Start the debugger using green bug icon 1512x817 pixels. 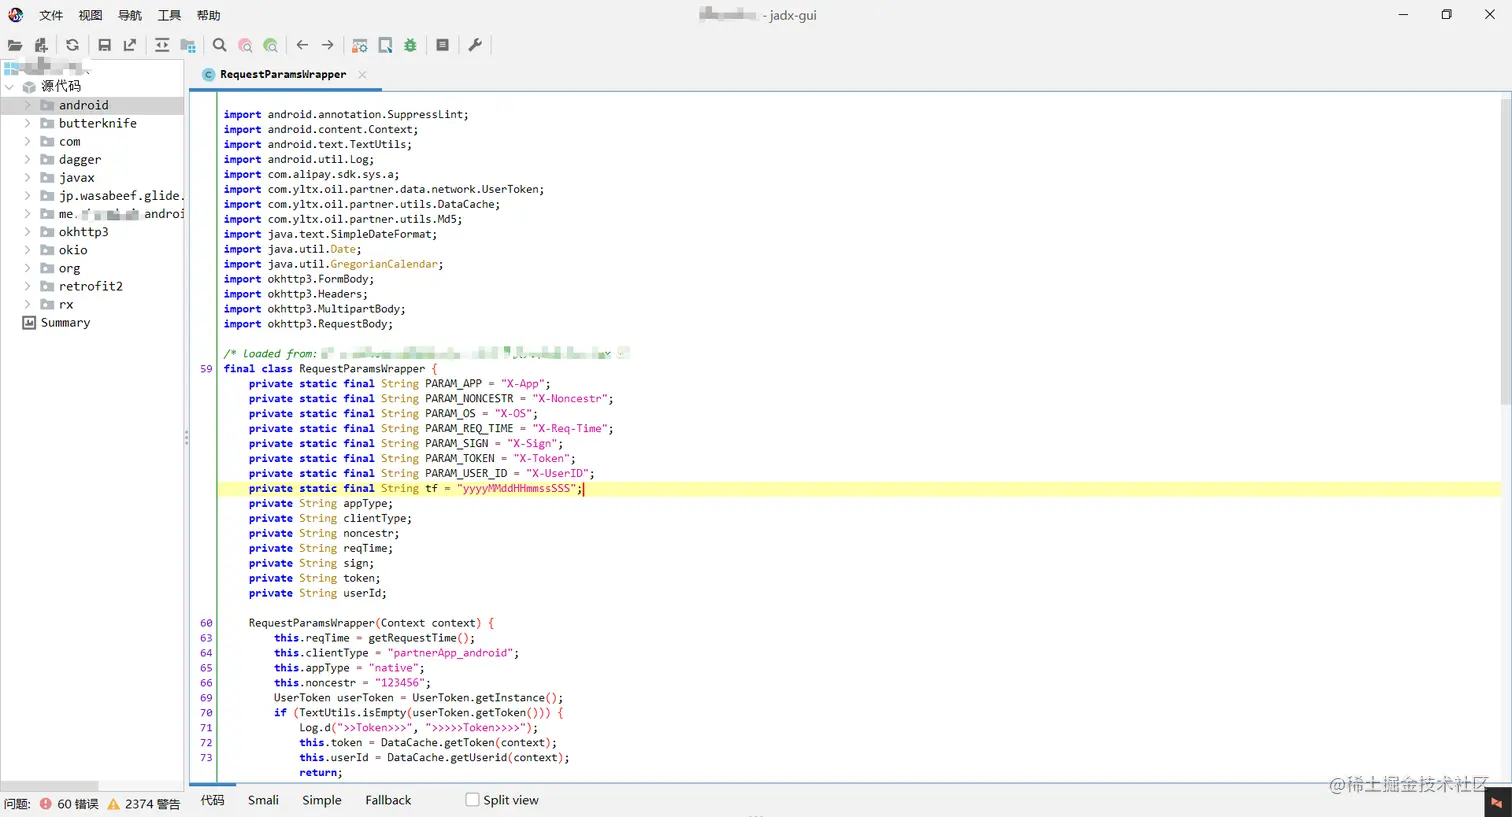click(410, 45)
